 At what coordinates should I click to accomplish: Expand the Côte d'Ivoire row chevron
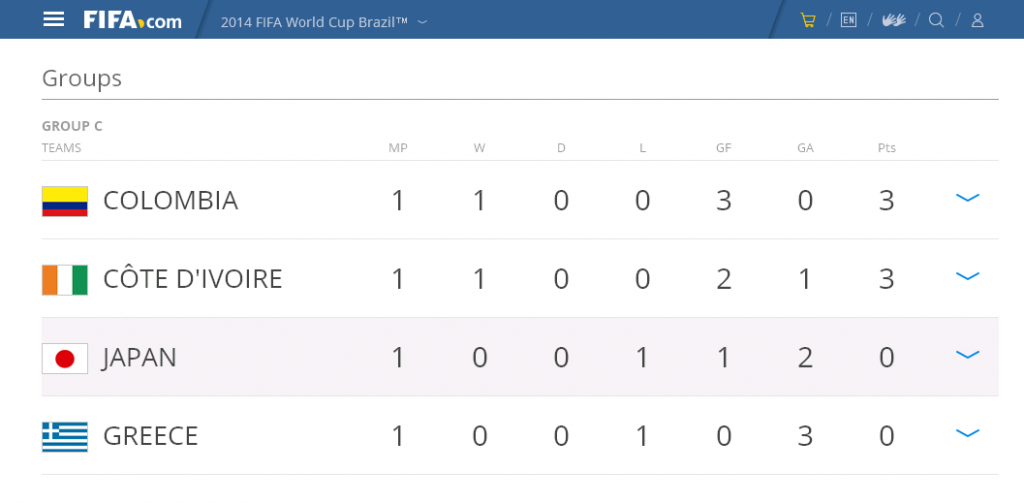click(967, 276)
